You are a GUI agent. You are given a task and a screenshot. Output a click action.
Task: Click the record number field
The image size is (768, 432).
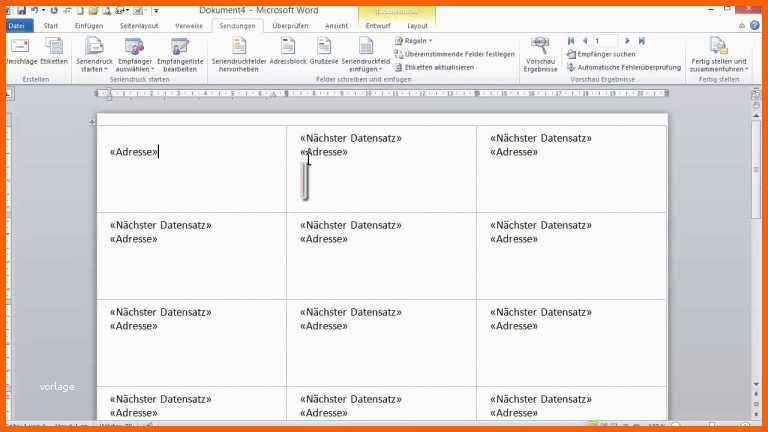pos(606,41)
